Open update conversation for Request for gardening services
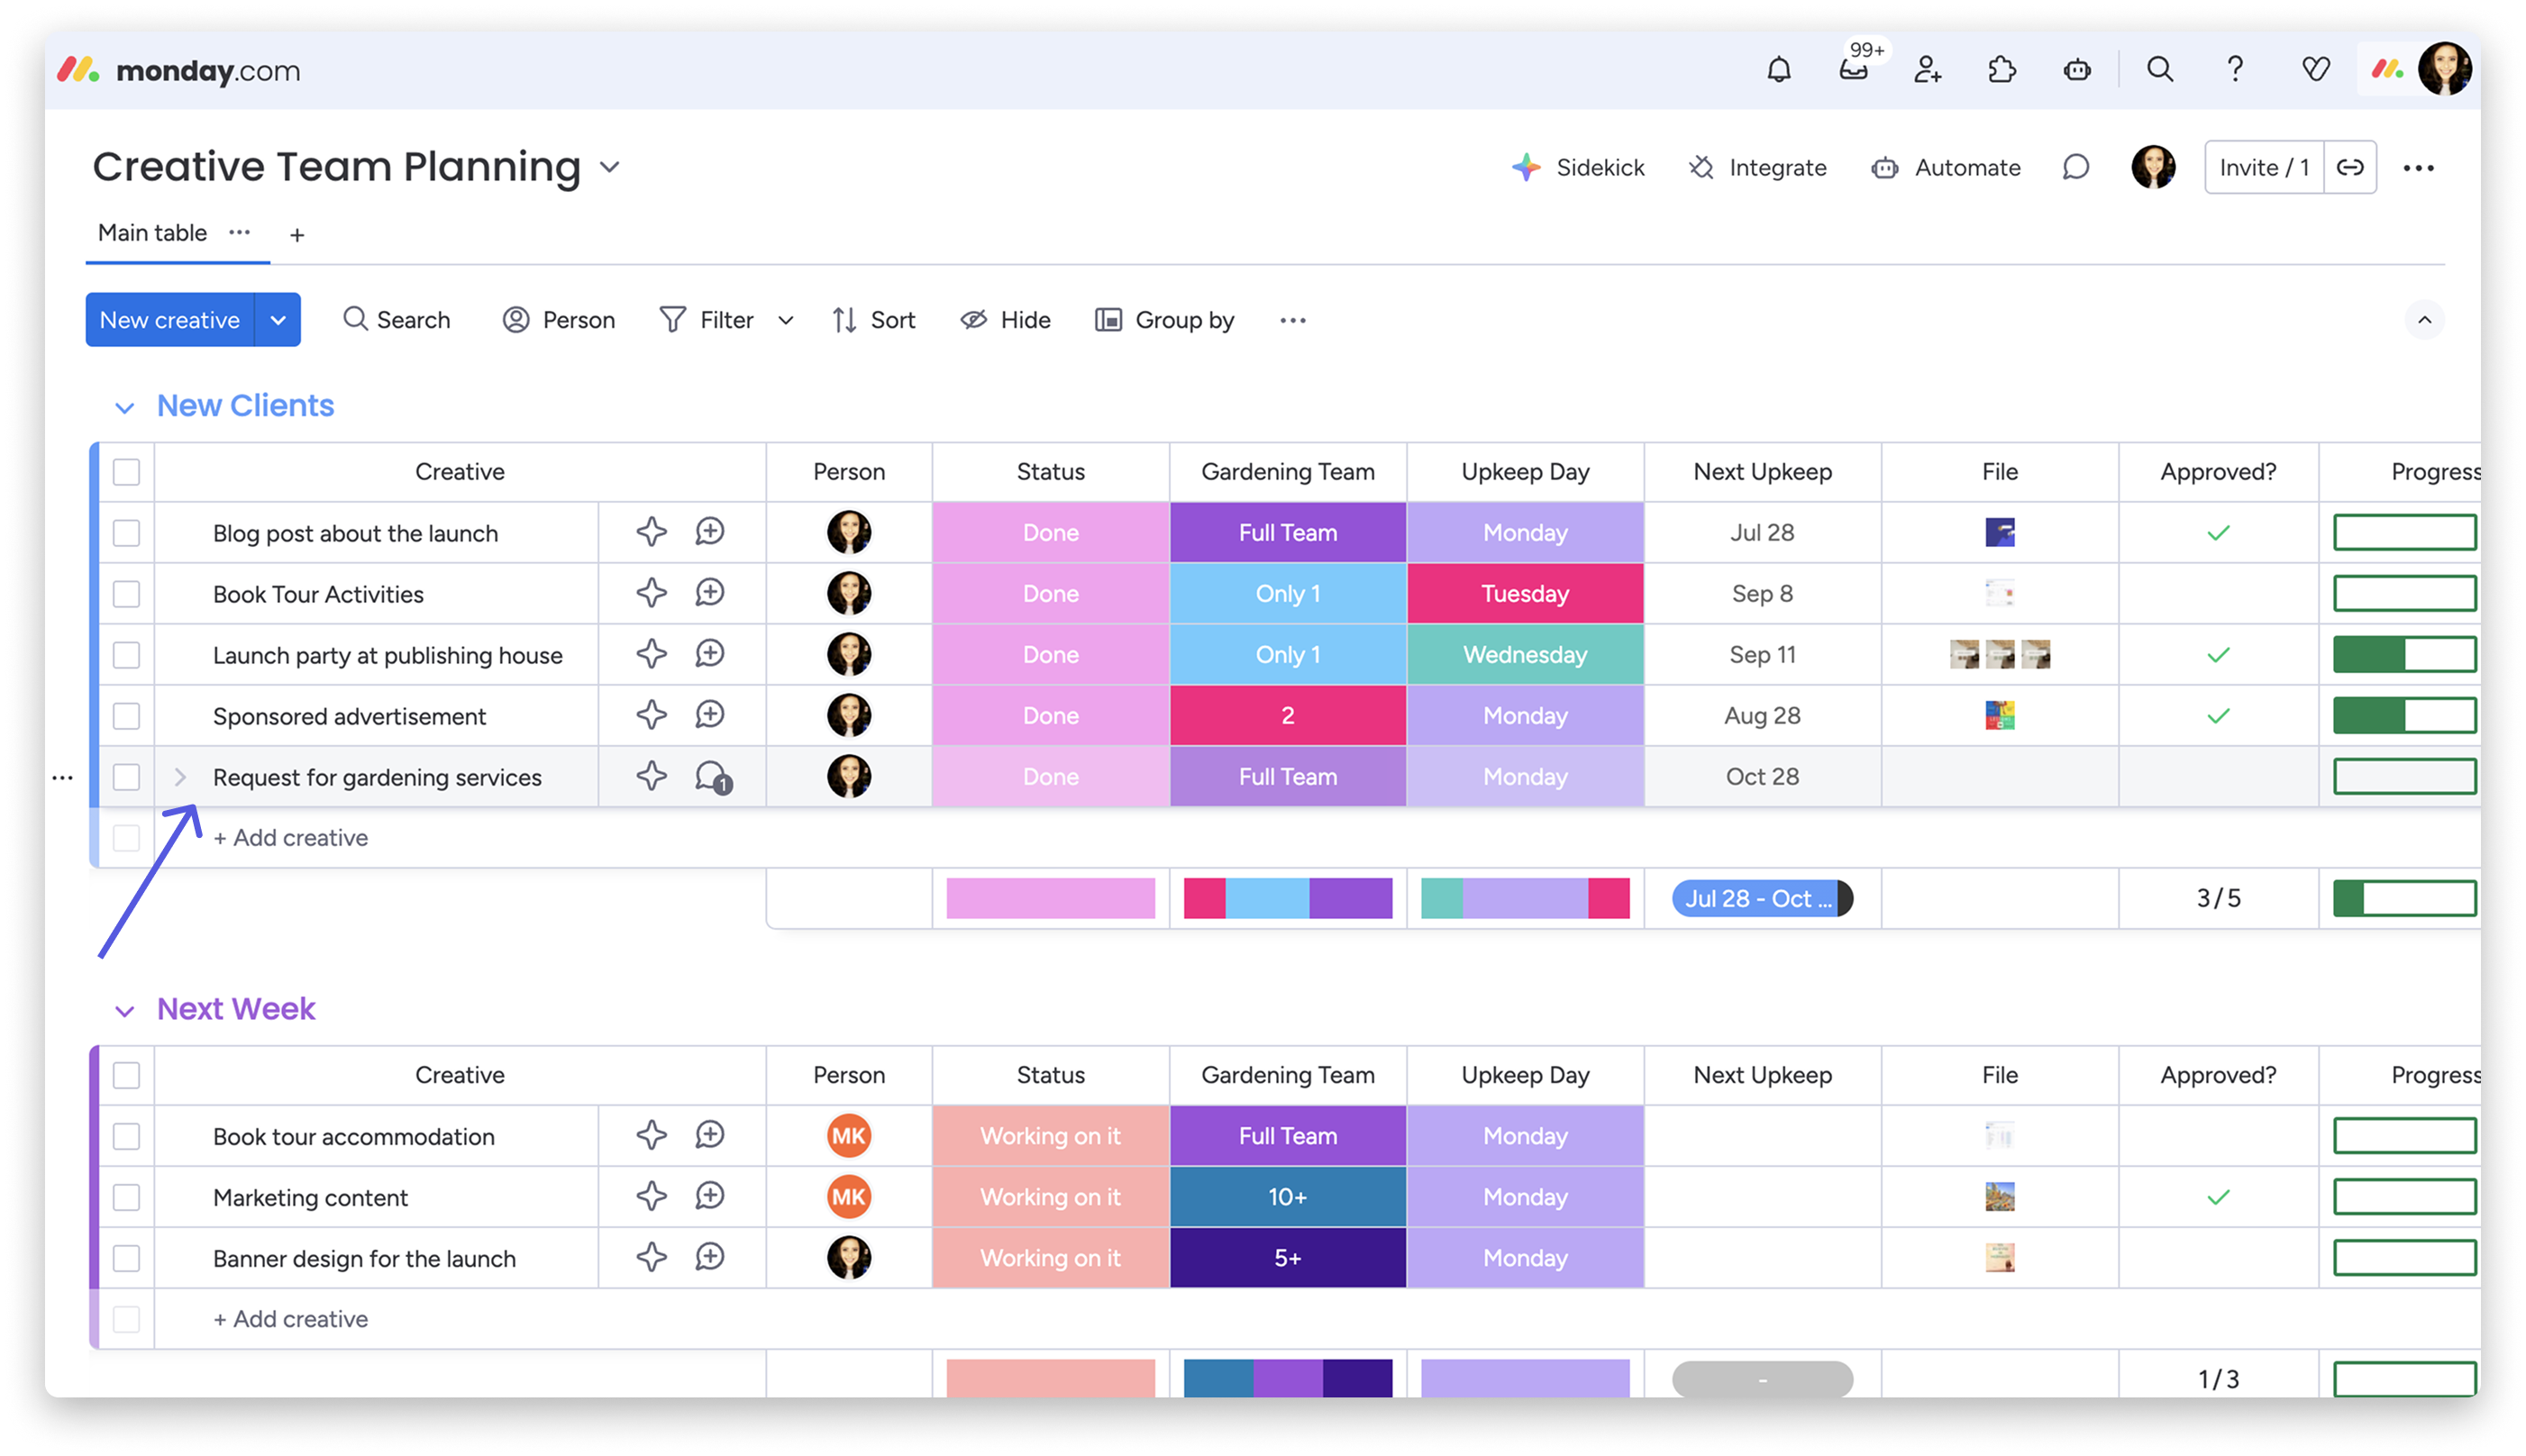 tap(712, 777)
